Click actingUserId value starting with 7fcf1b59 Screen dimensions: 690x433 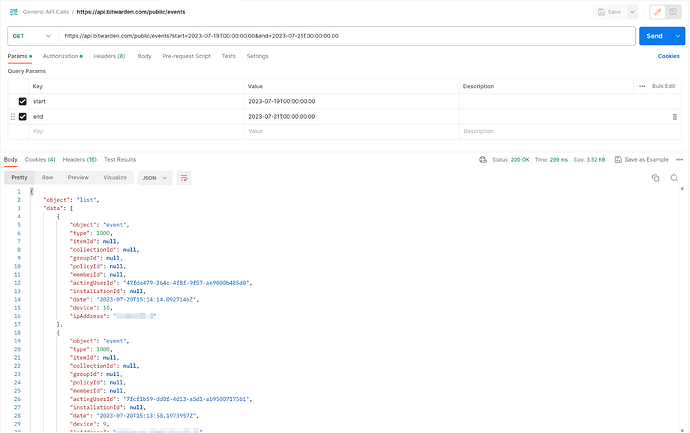coord(187,399)
